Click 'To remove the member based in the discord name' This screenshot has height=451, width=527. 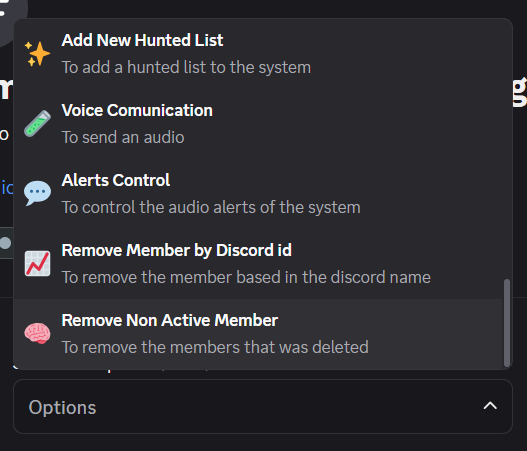point(246,277)
